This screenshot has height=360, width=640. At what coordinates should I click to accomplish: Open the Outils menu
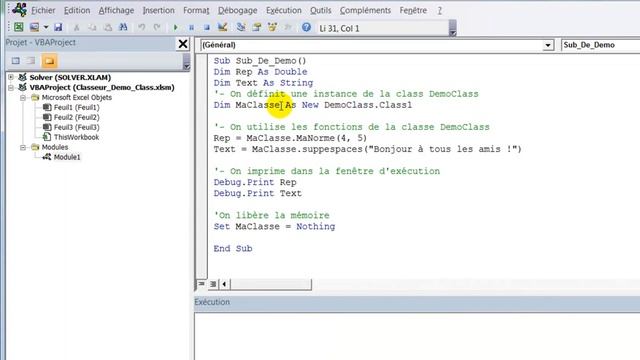coord(320,10)
